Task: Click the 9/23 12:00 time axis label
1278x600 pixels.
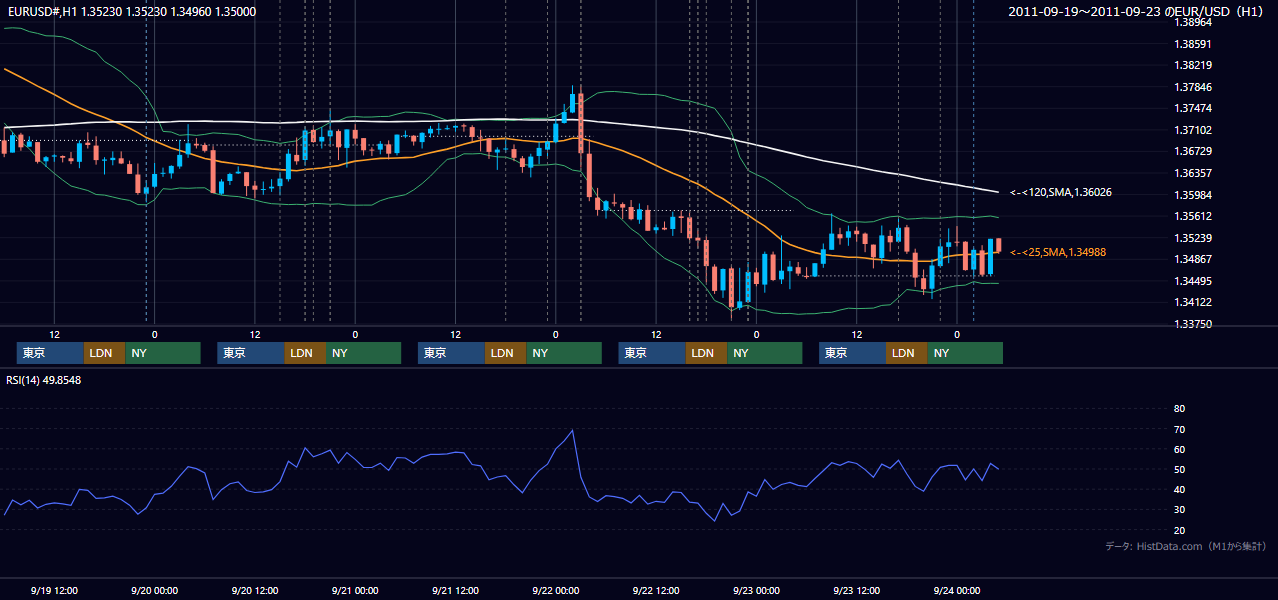Action: pyautogui.click(x=856, y=590)
